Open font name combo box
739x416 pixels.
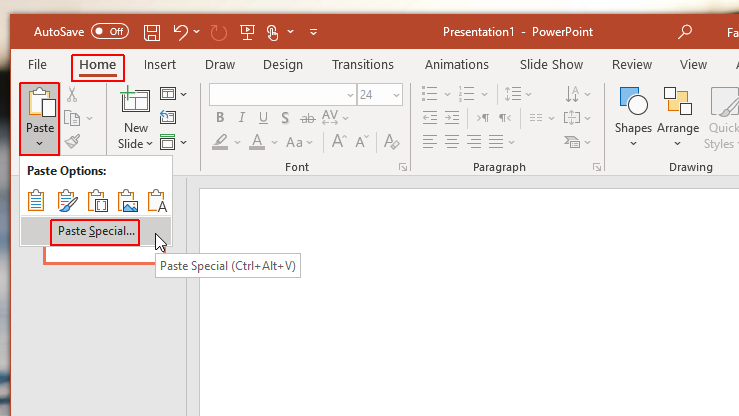pyautogui.click(x=282, y=95)
